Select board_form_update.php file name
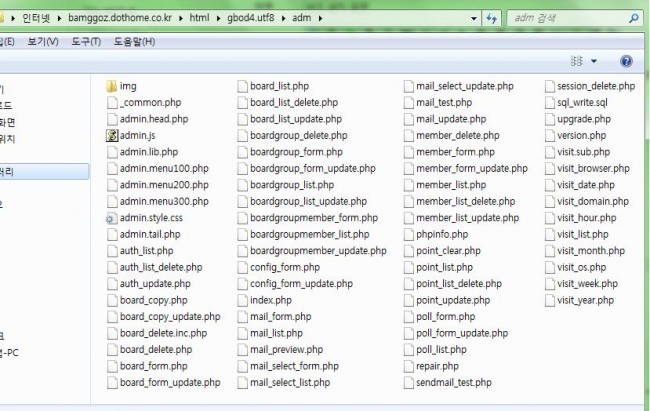This screenshot has height=411, width=650. point(170,383)
